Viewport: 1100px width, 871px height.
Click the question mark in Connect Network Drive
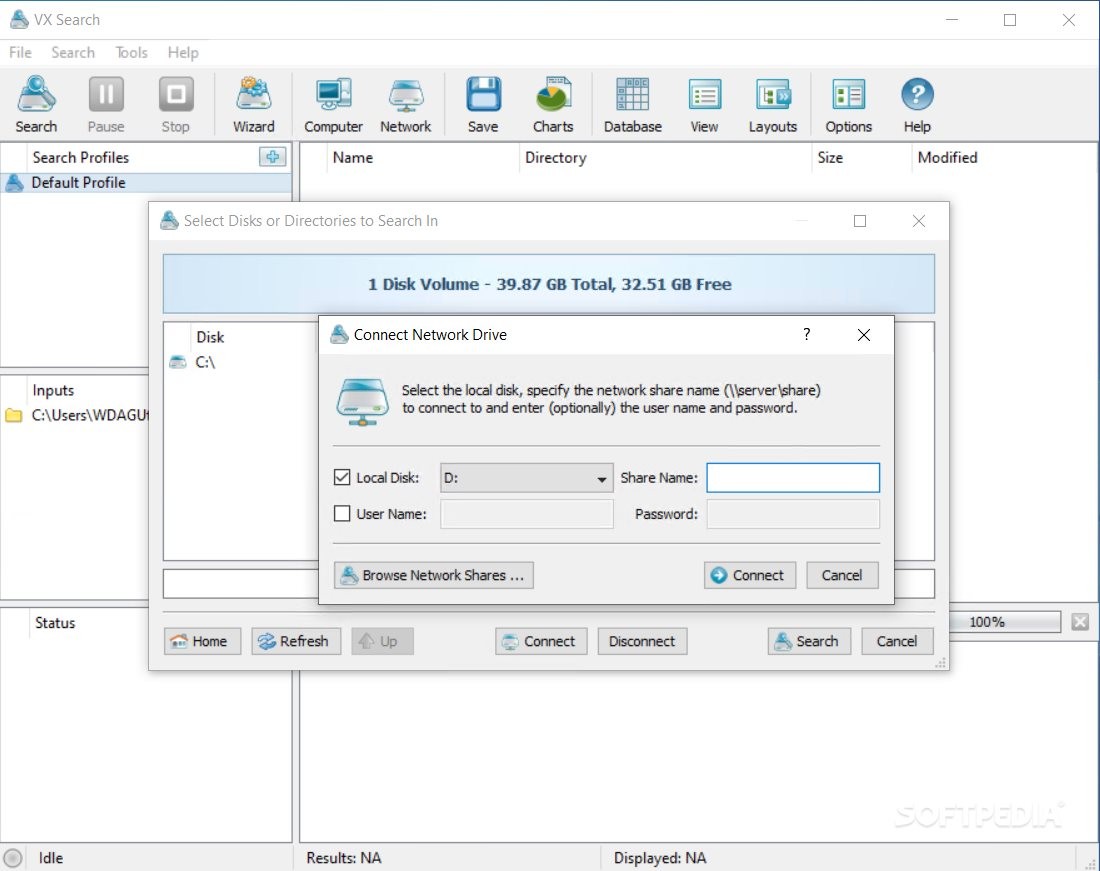[x=807, y=335]
